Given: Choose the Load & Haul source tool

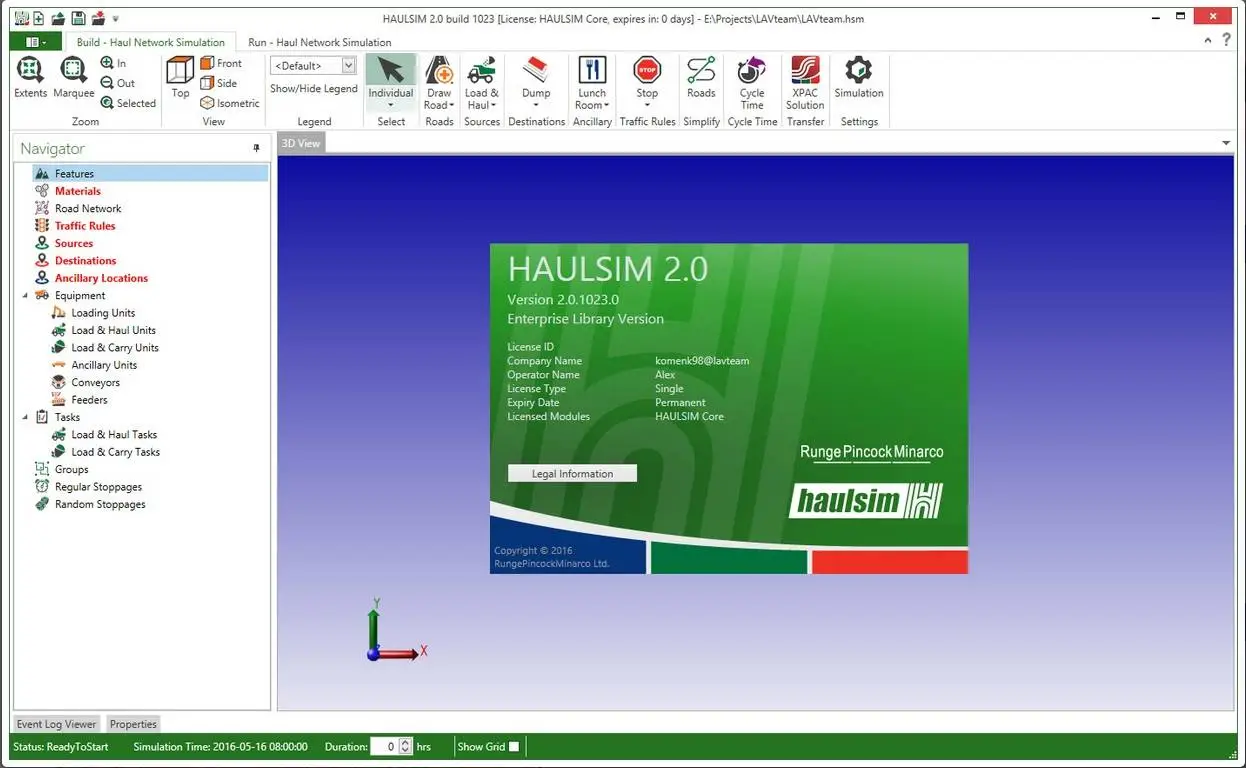Looking at the screenshot, I should (481, 83).
